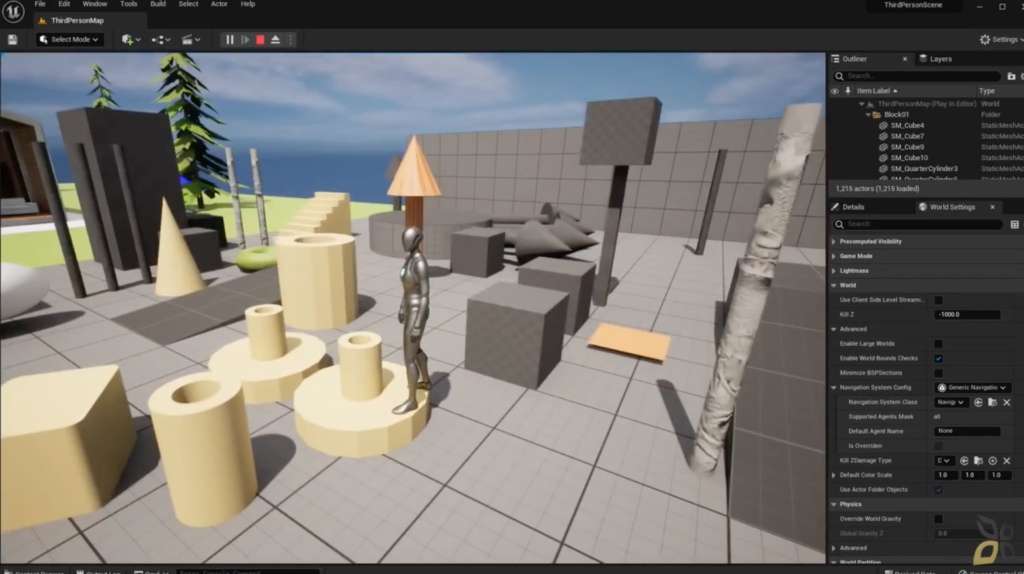
Task: Enable Large Worlds checkbox
Action: click(938, 344)
